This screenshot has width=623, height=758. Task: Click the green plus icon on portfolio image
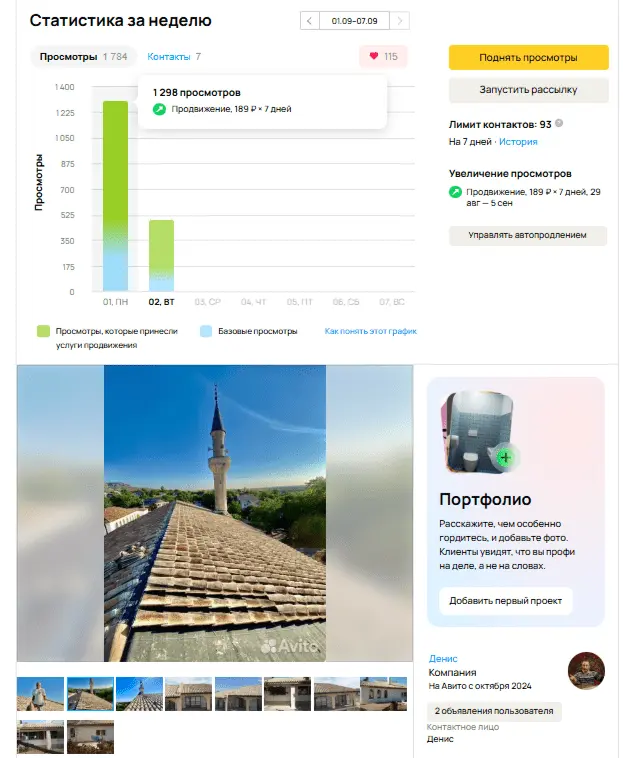click(505, 457)
